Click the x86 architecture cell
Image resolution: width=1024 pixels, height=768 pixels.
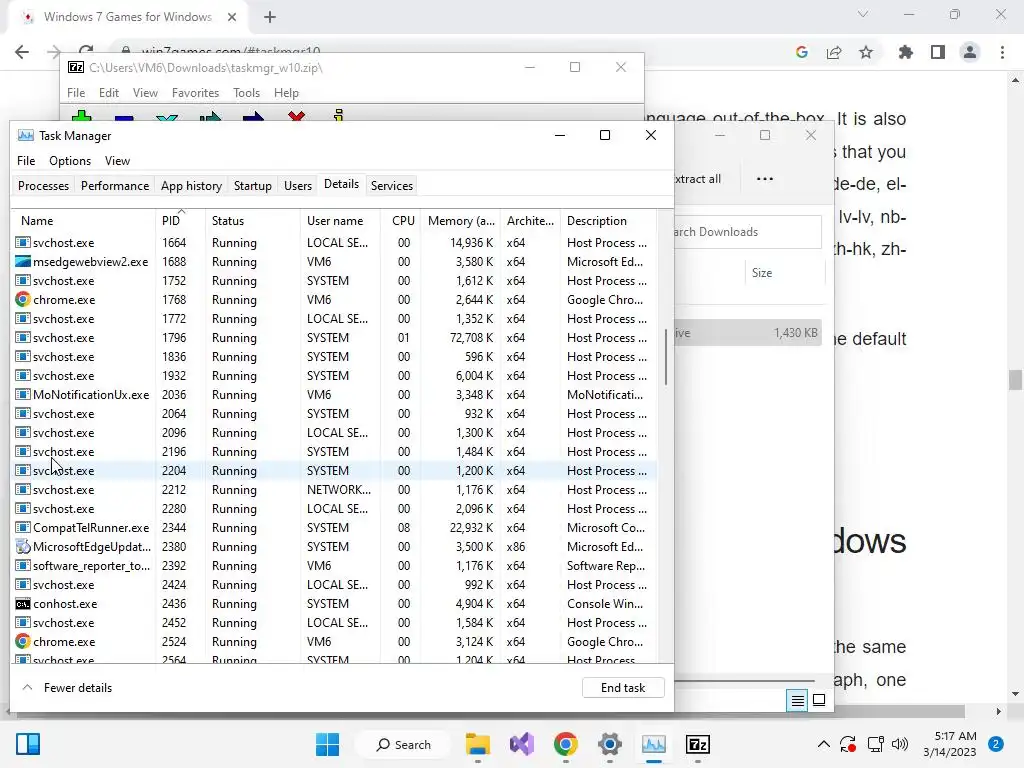coord(516,547)
